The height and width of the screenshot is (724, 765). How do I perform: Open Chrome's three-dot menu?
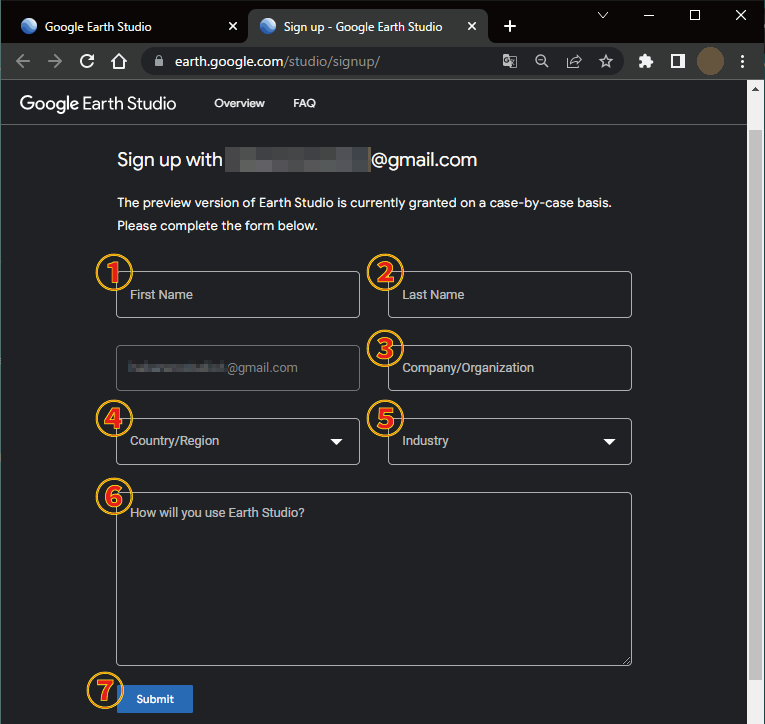(742, 61)
